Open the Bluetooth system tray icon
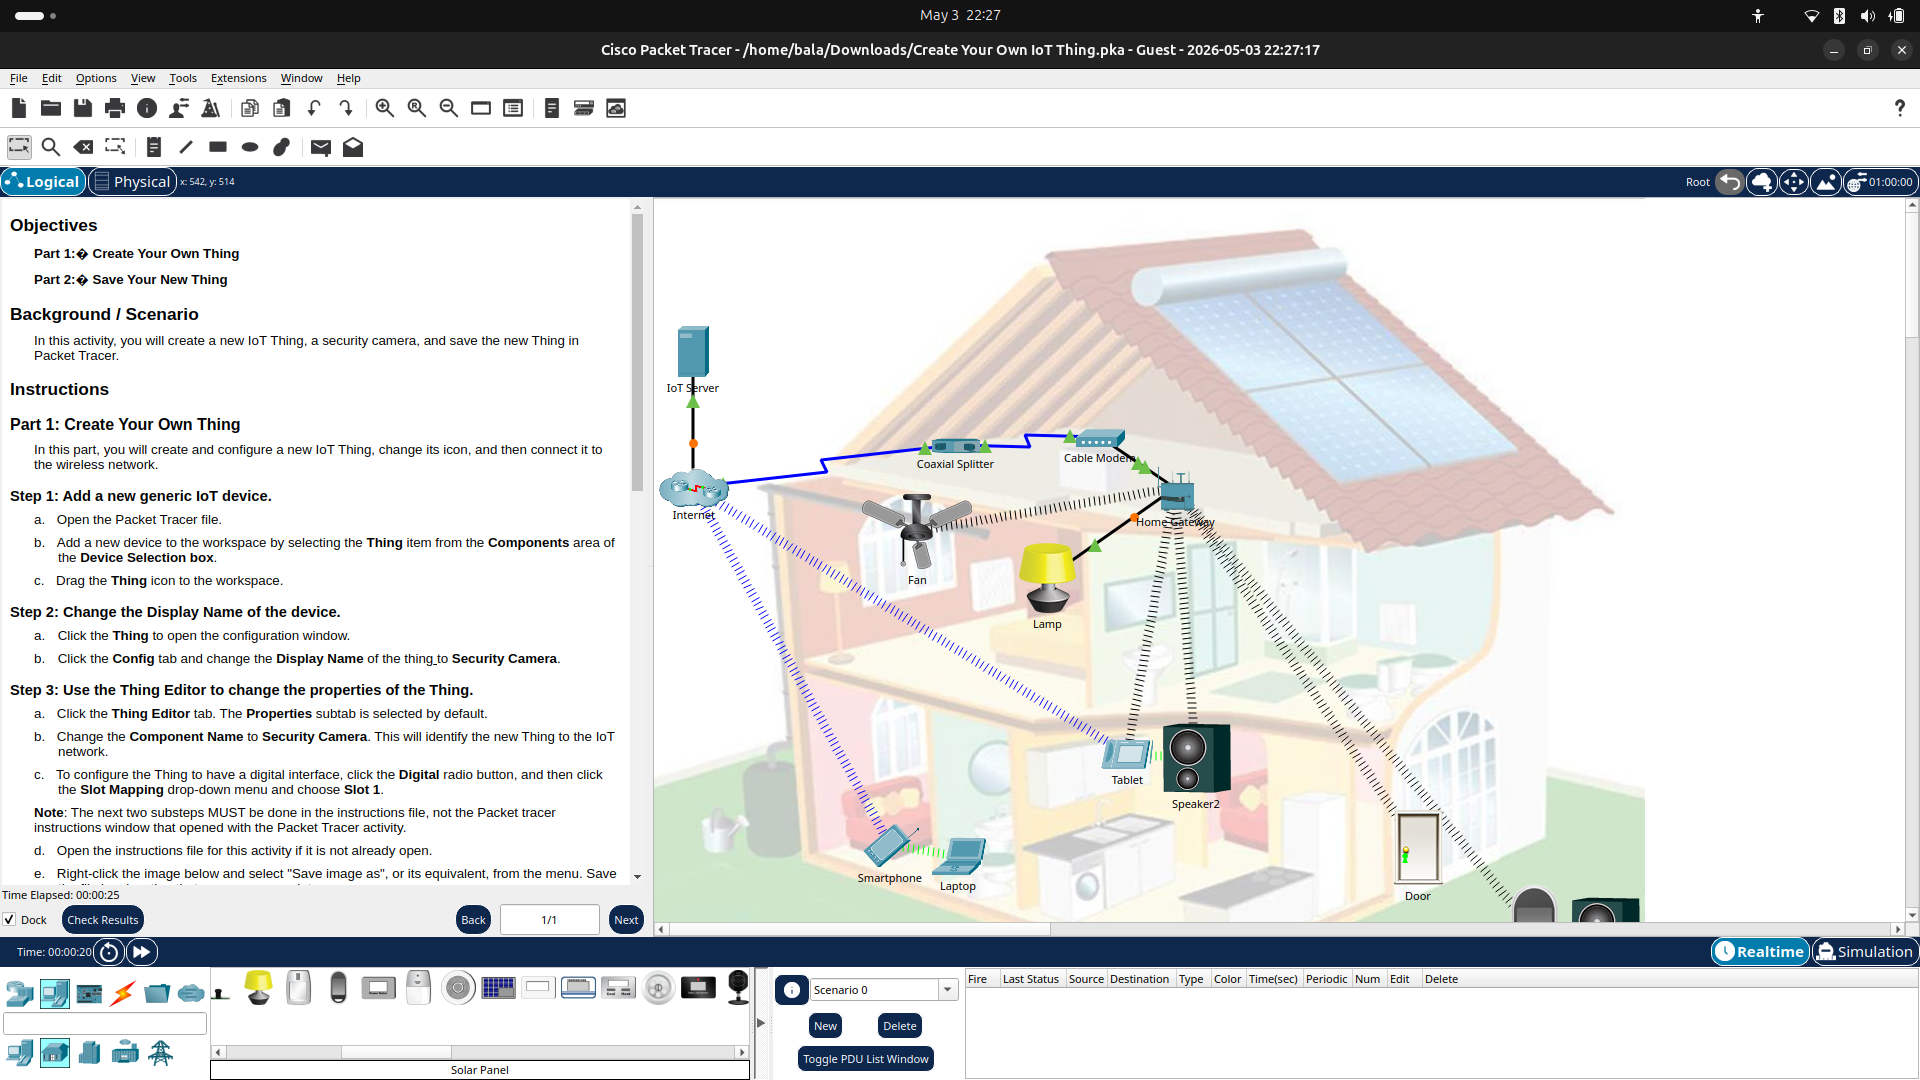 pos(1839,16)
